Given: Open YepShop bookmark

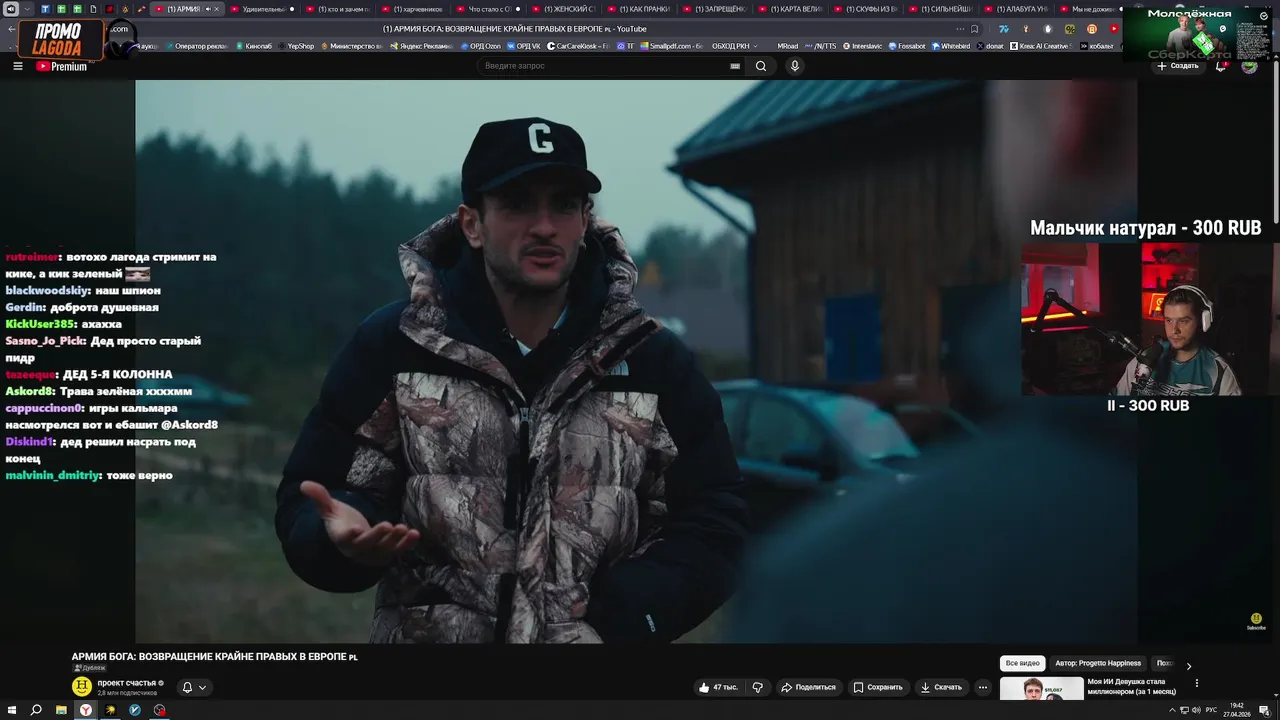Looking at the screenshot, I should coord(296,46).
